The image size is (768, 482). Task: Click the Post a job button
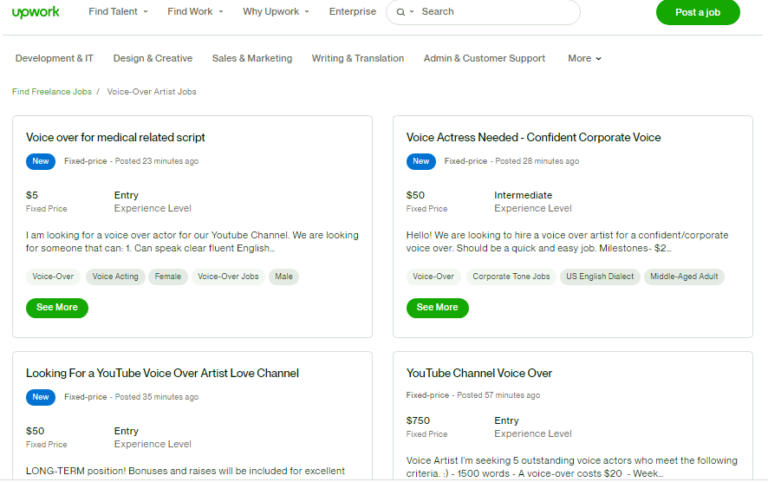697,12
